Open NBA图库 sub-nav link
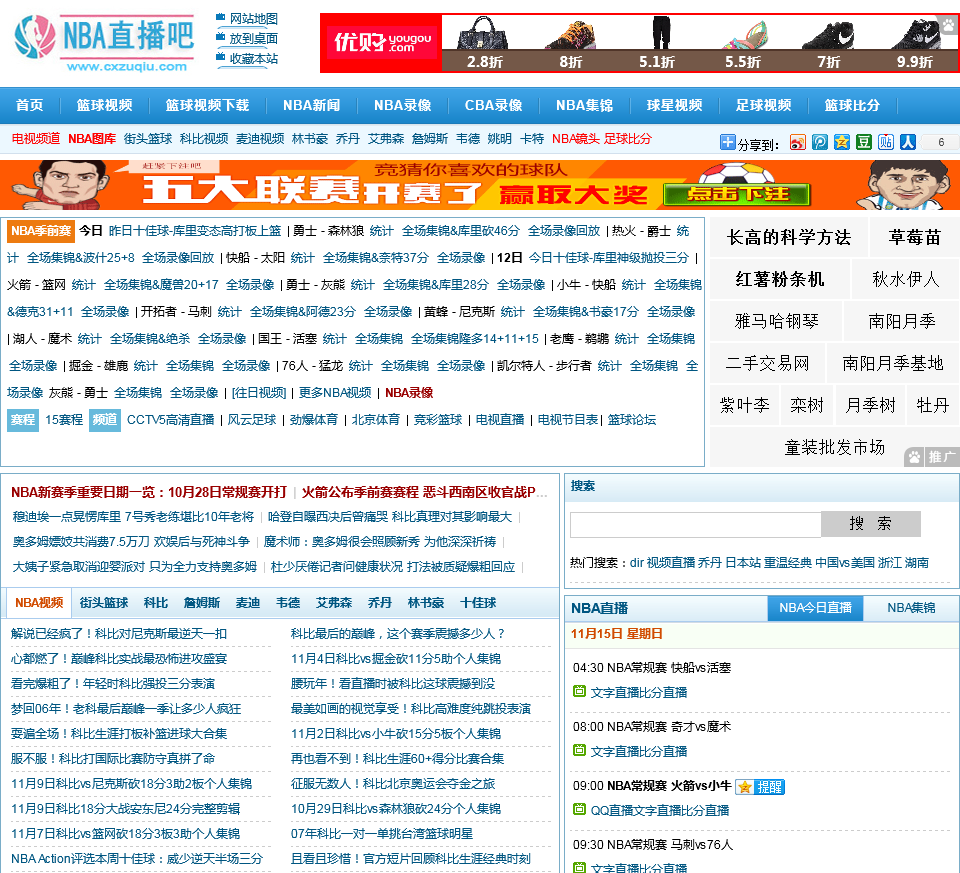The height and width of the screenshot is (873, 960). click(x=92, y=139)
